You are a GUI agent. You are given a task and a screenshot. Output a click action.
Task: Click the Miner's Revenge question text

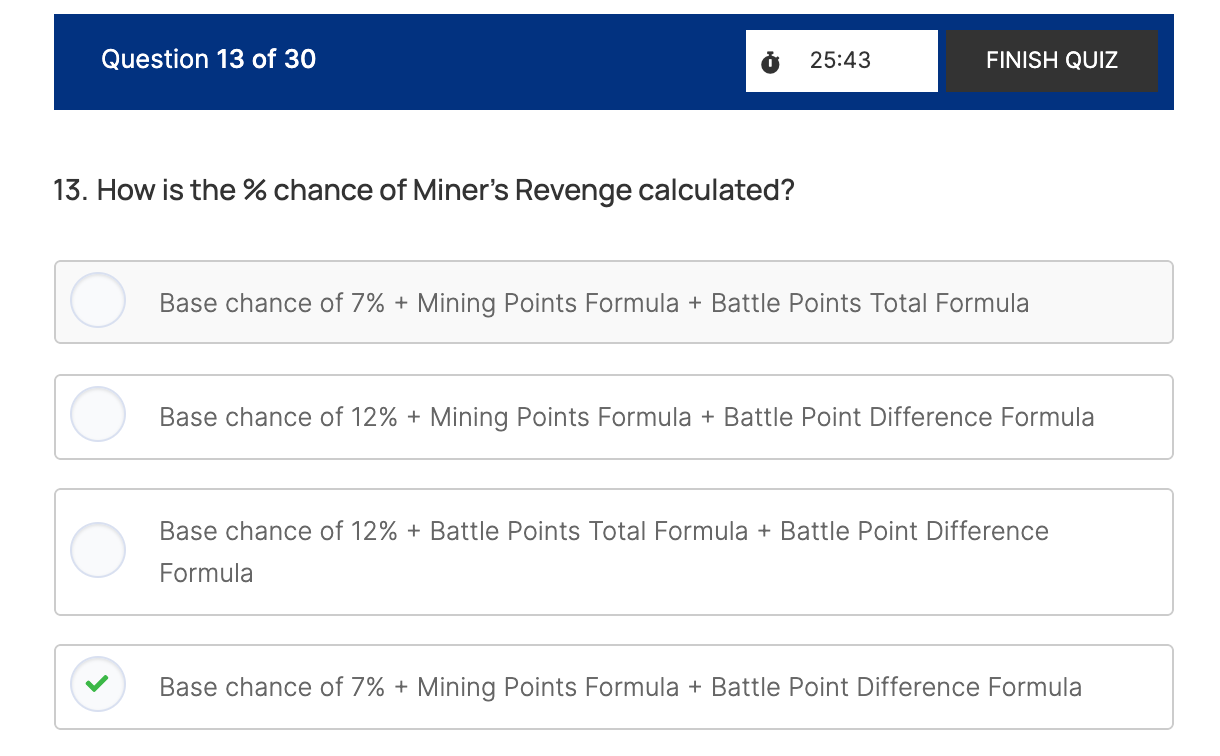coord(445,190)
